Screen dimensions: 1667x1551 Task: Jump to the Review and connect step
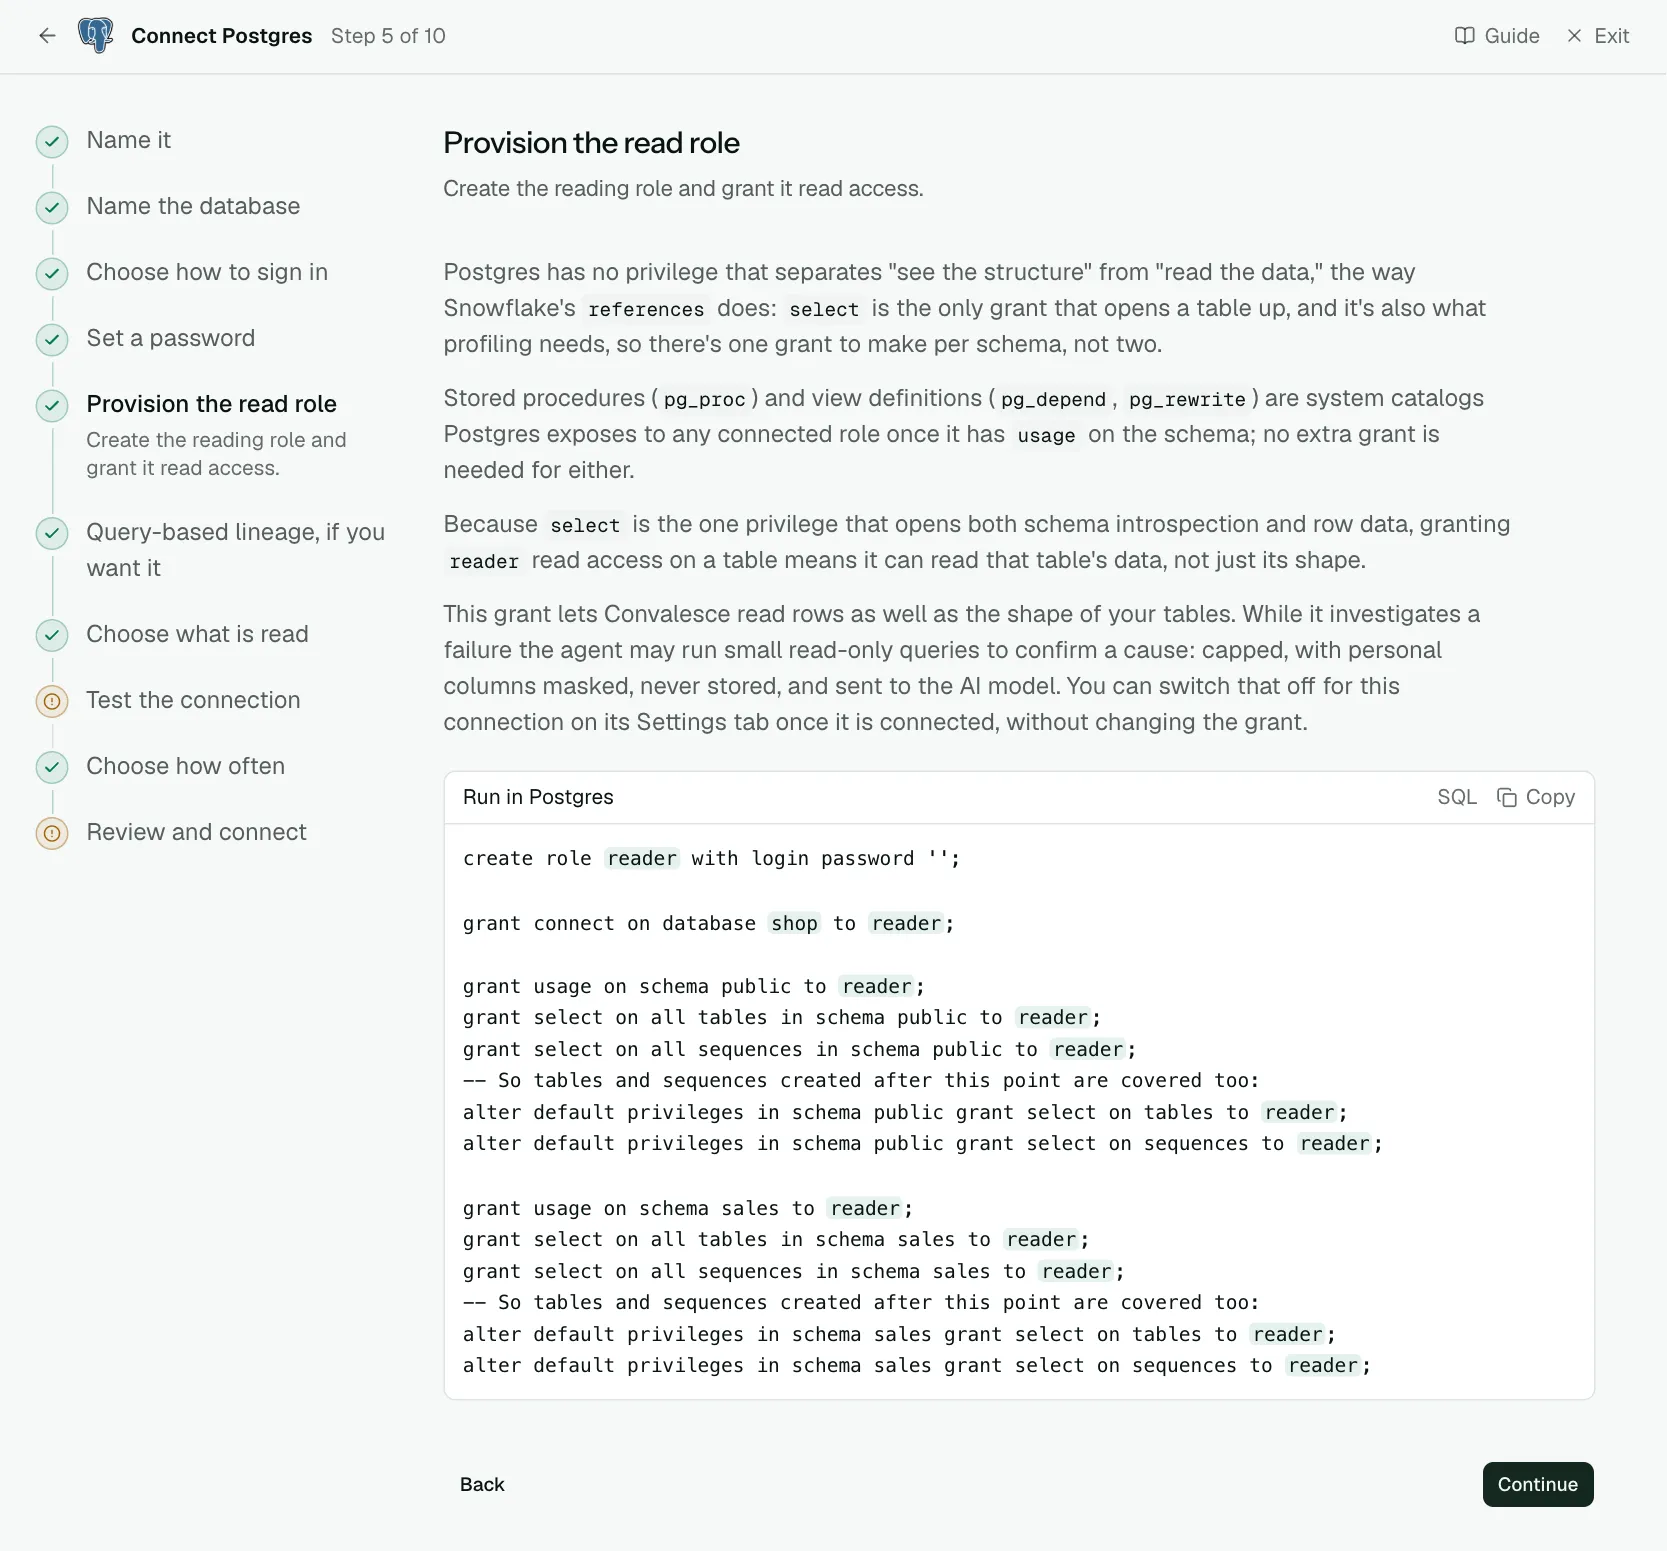click(197, 832)
